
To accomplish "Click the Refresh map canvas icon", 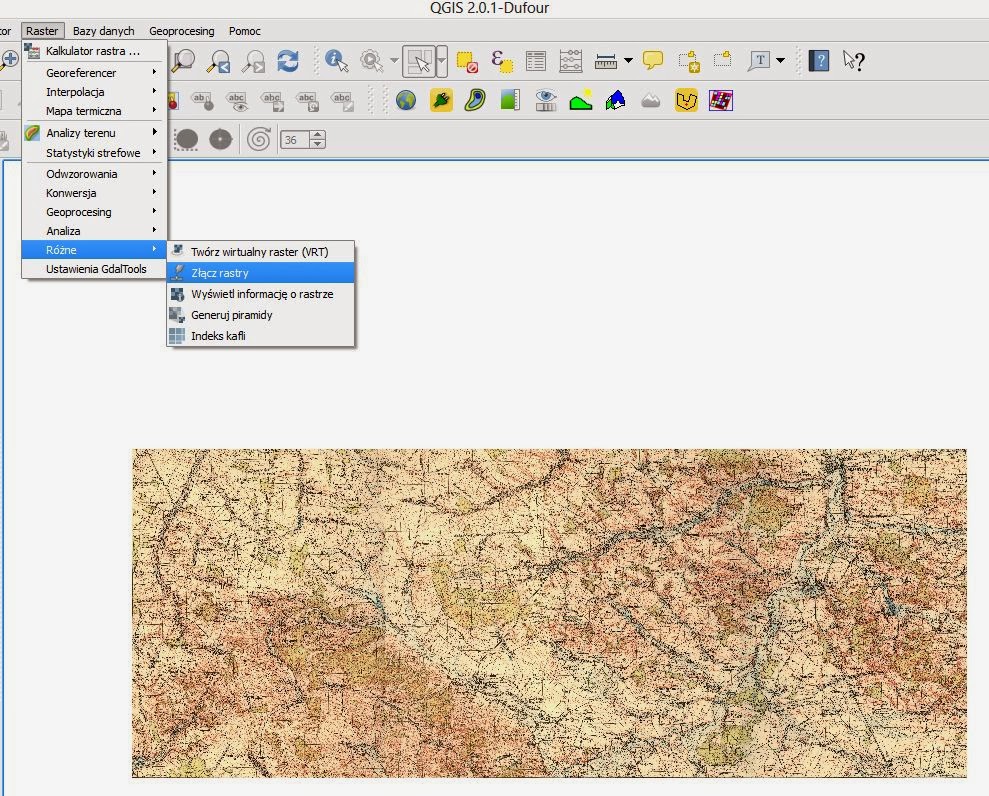I will [x=287, y=61].
